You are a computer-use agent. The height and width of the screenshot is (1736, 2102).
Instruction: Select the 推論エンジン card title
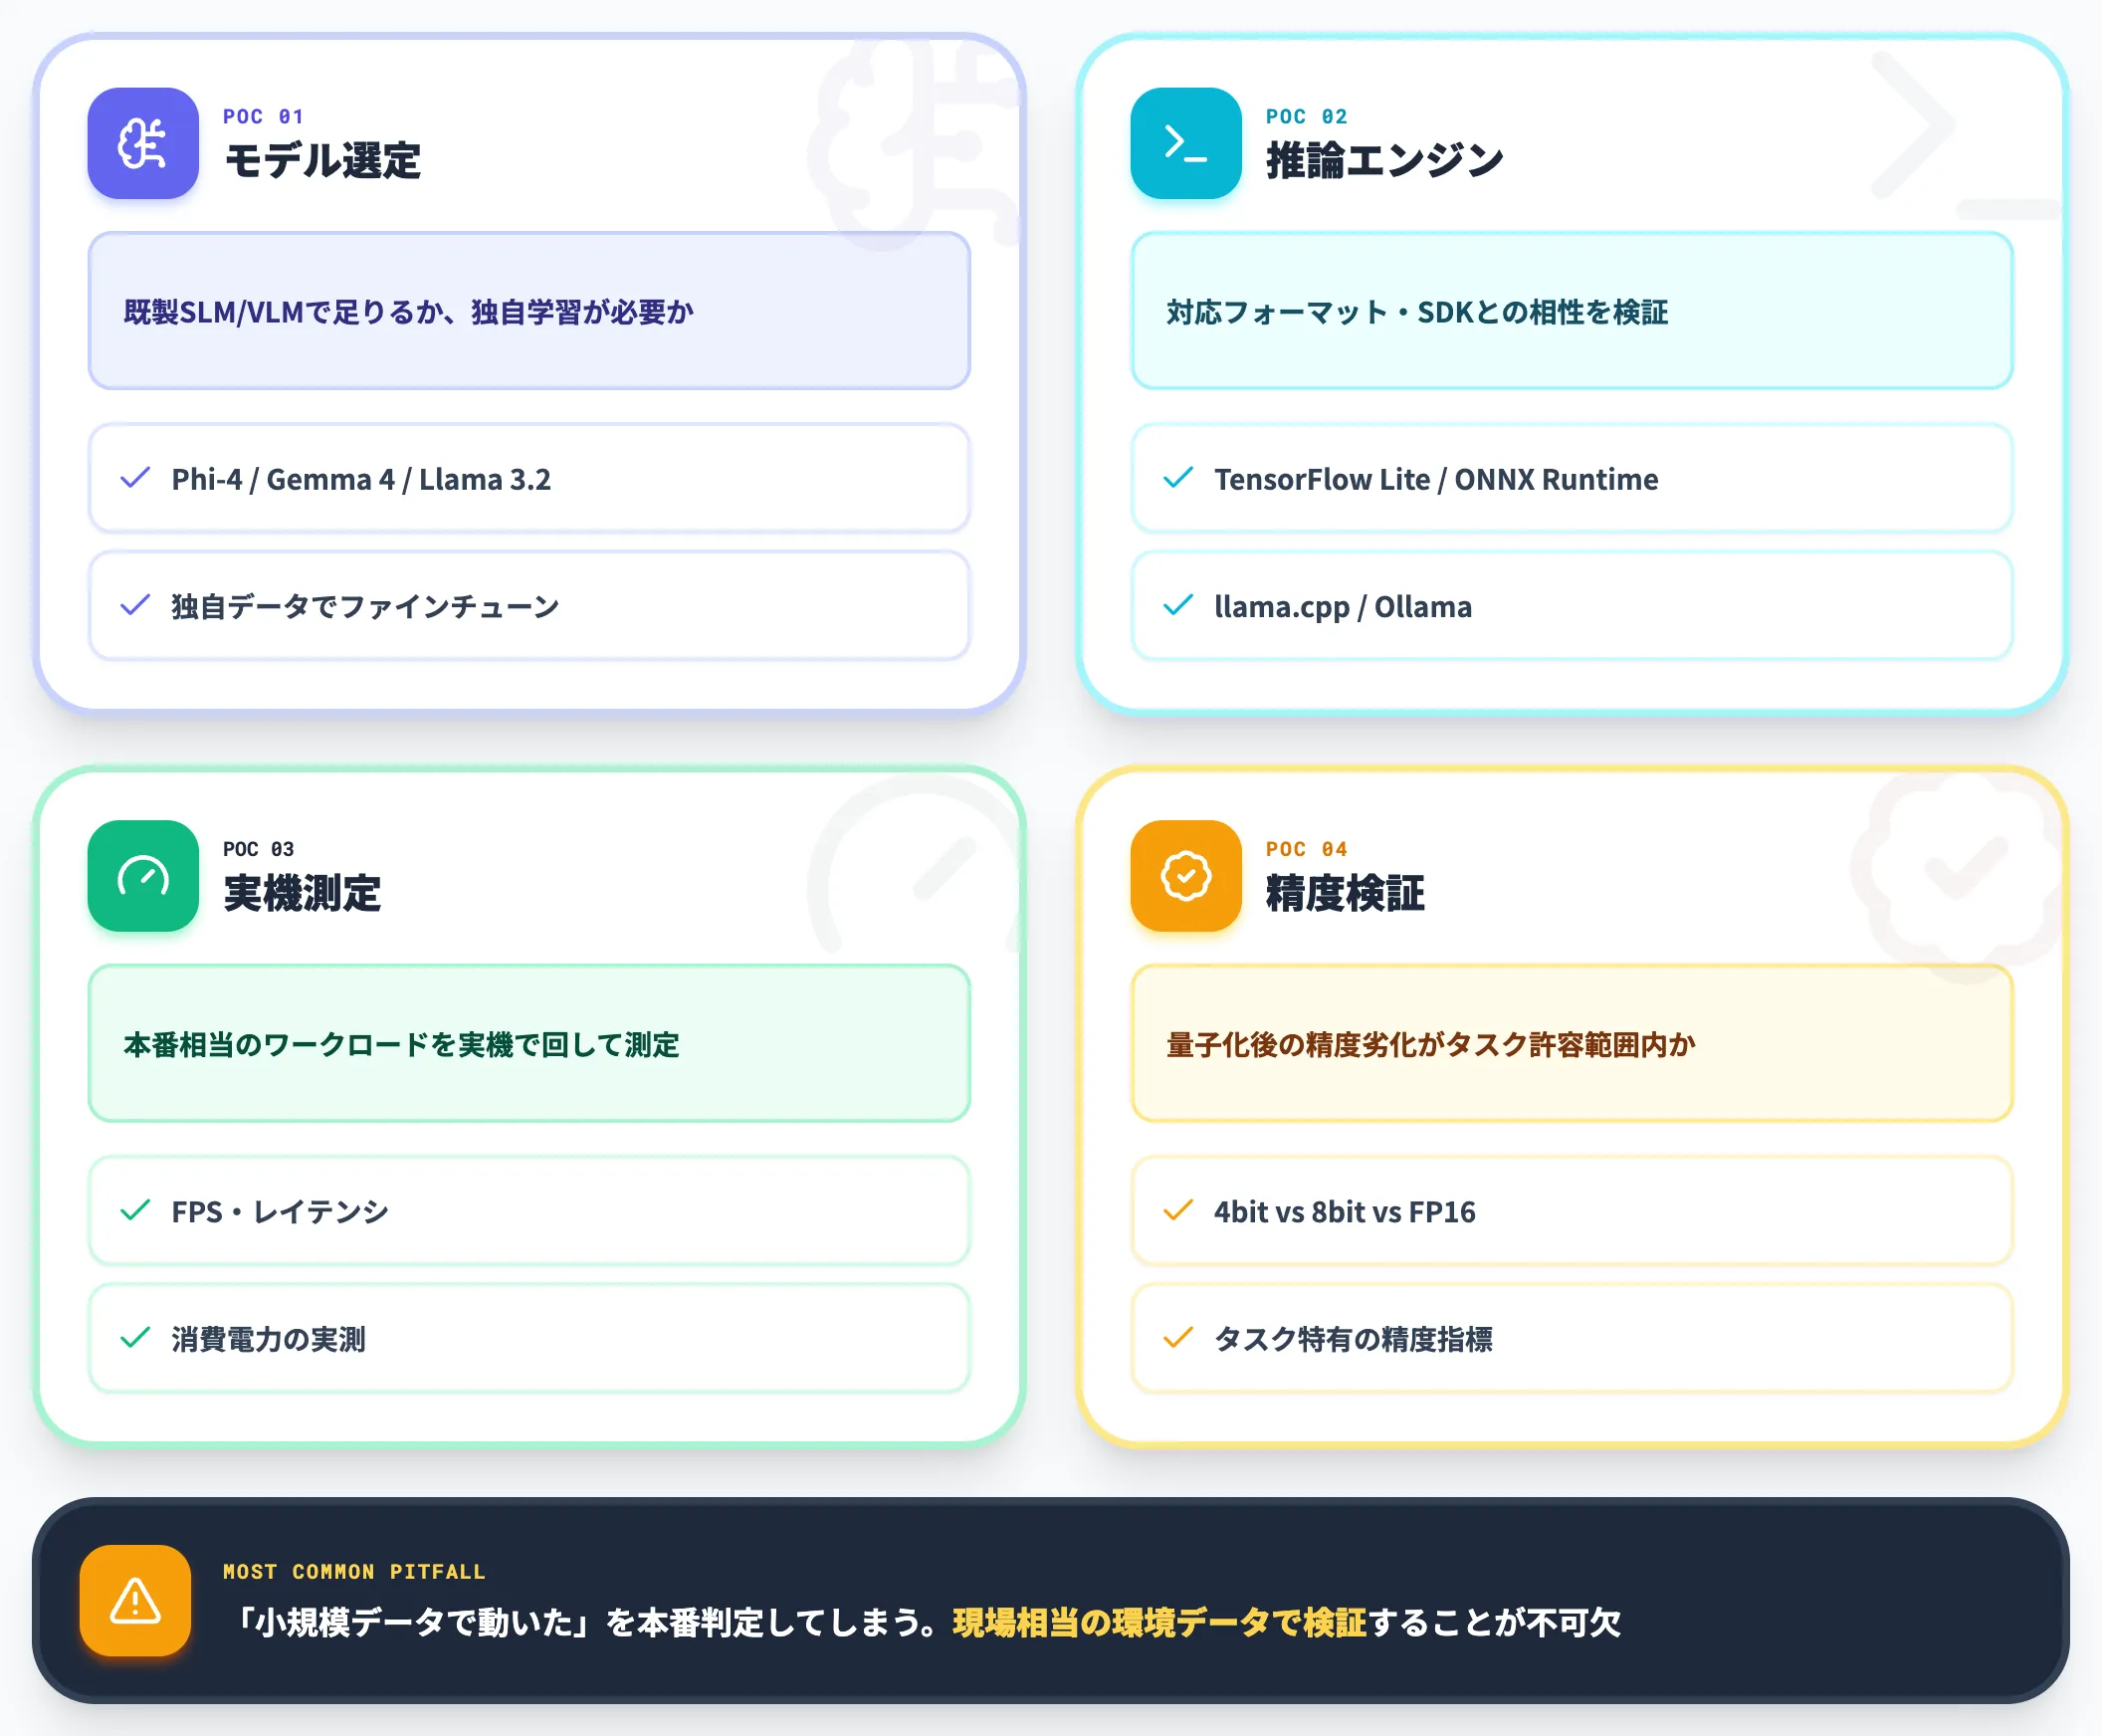point(1385,161)
